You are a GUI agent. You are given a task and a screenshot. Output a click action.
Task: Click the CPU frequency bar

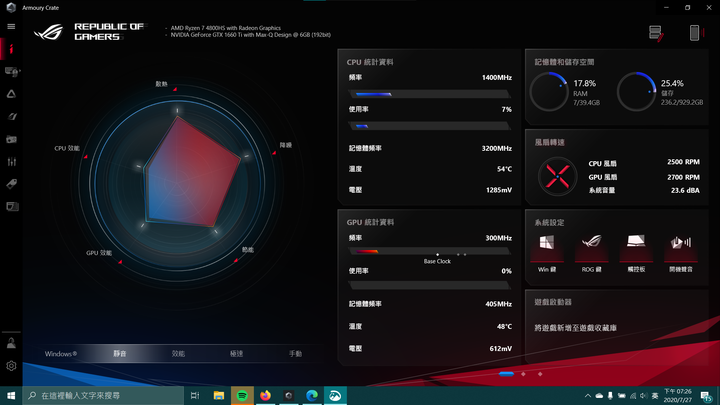point(429,94)
